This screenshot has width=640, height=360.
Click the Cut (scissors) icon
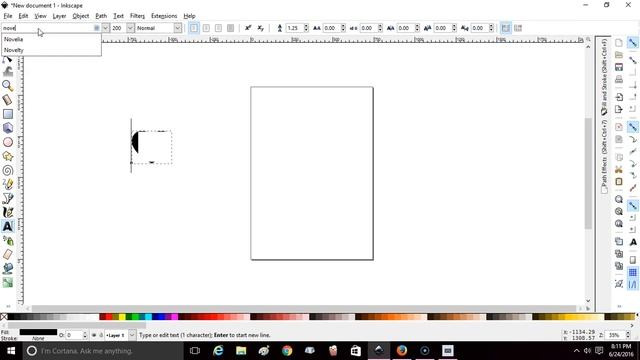pos(619,169)
